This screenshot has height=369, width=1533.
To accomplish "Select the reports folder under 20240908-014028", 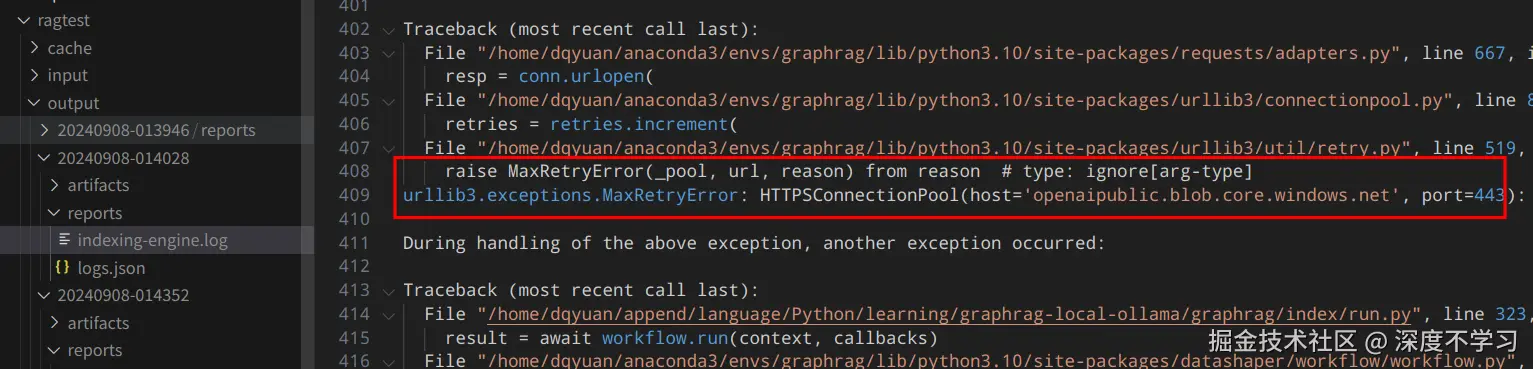I will point(95,213).
